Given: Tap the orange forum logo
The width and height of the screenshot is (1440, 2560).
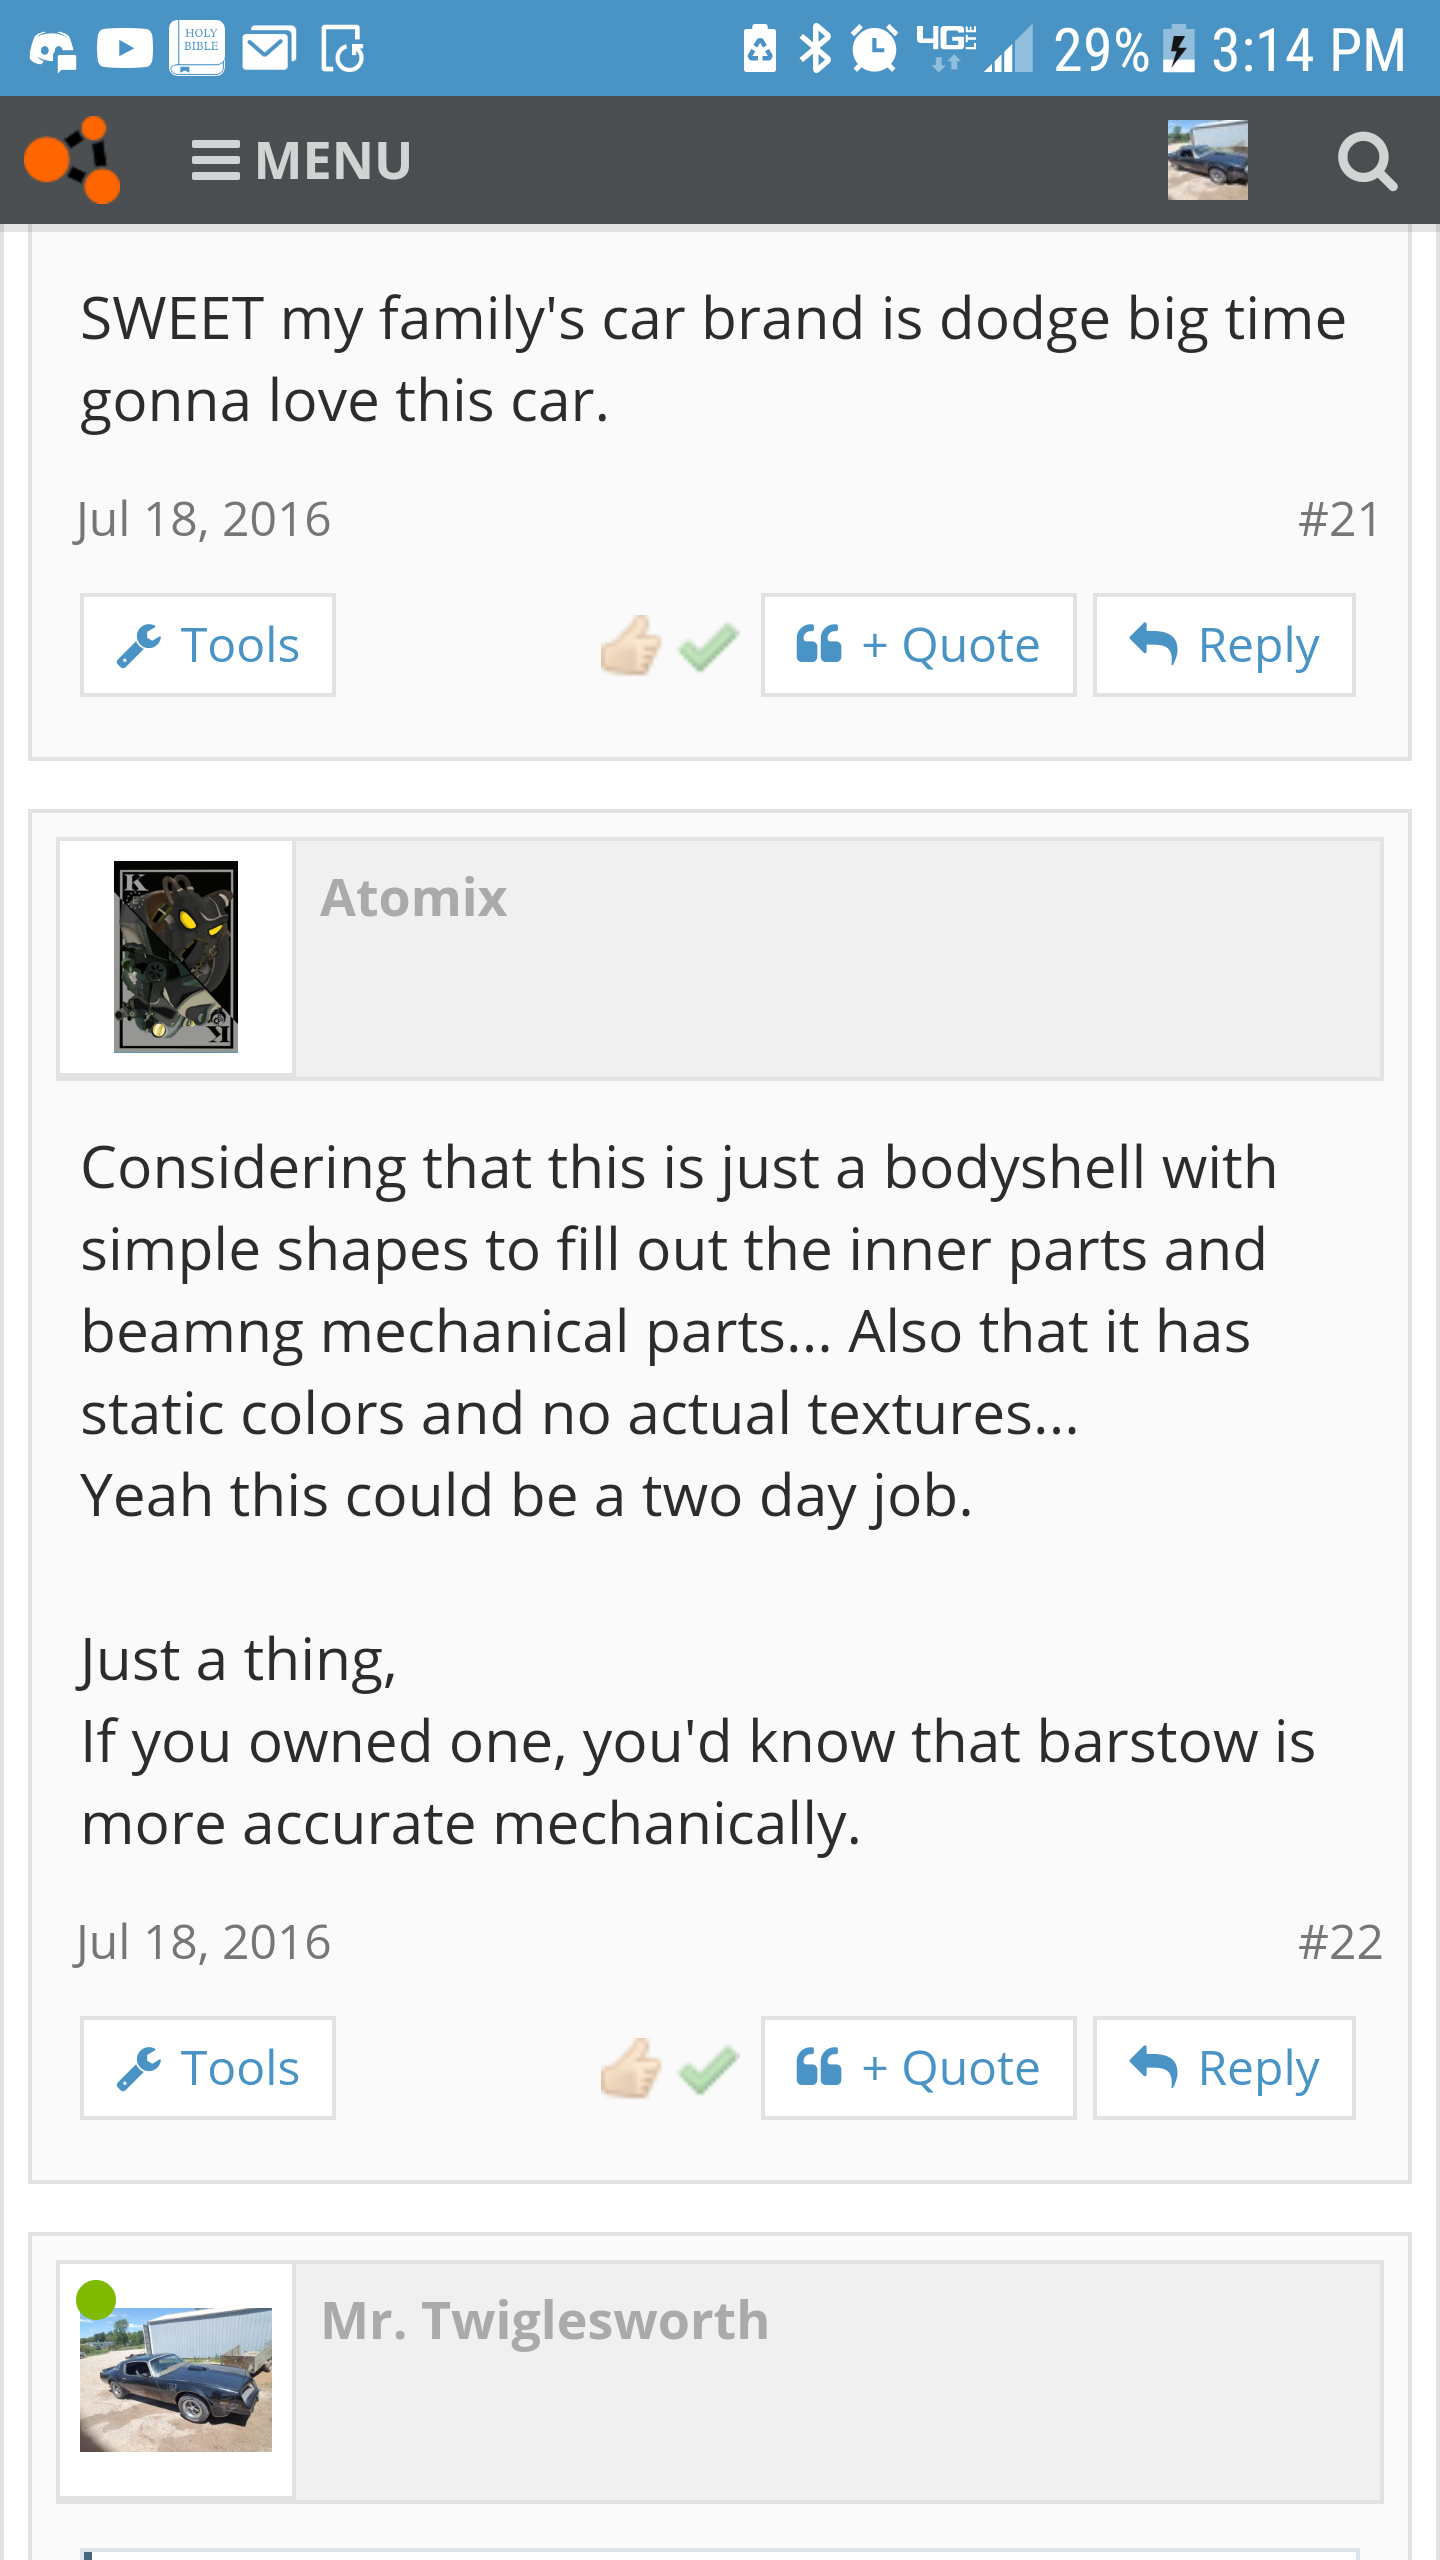Looking at the screenshot, I should (72, 160).
